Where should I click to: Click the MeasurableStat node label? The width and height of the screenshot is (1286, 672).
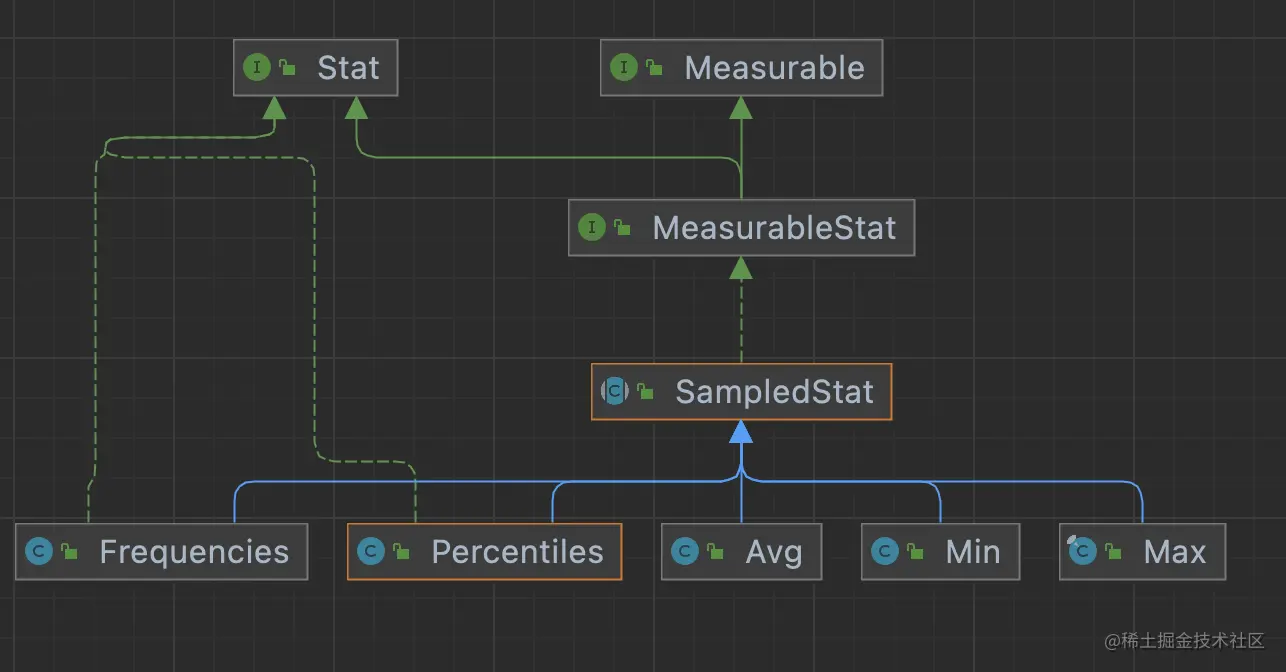[x=774, y=227]
